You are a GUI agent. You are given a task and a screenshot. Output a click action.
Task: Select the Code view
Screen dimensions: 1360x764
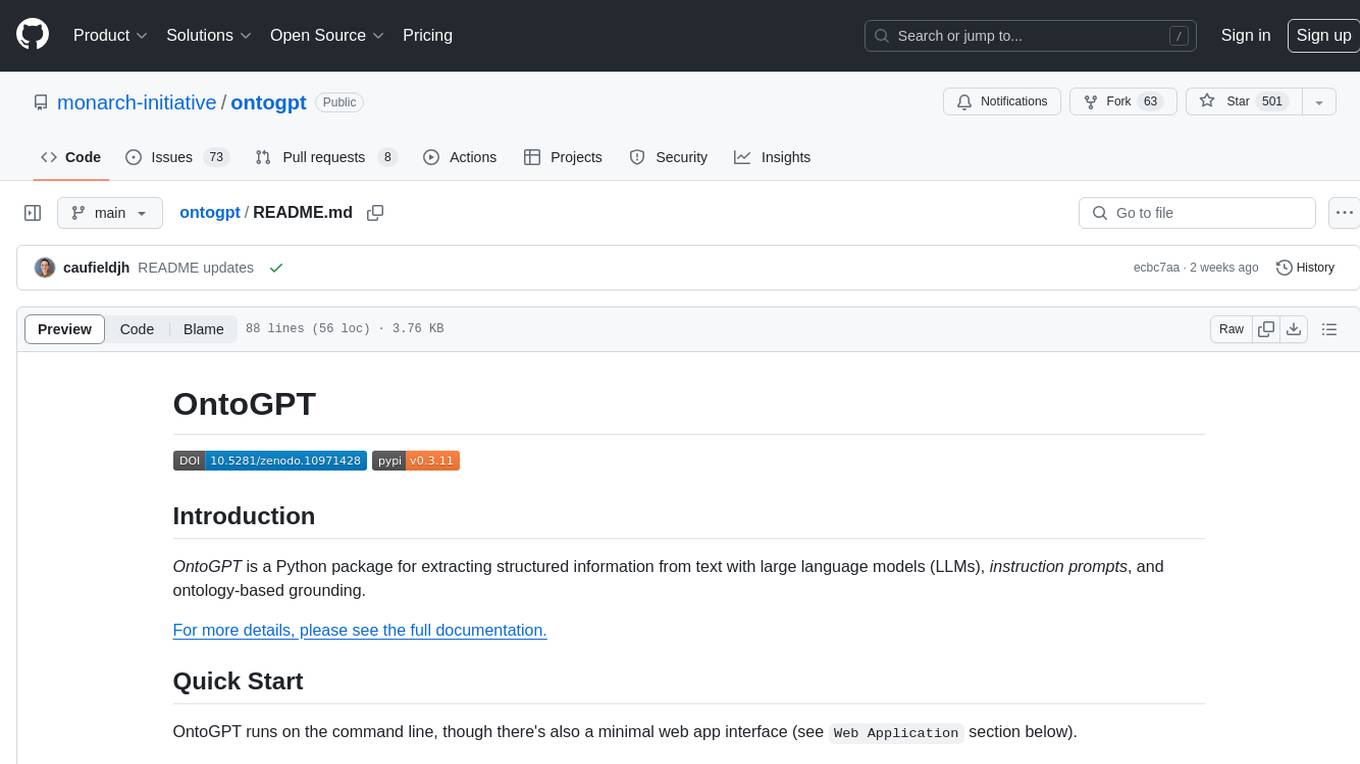coord(137,329)
